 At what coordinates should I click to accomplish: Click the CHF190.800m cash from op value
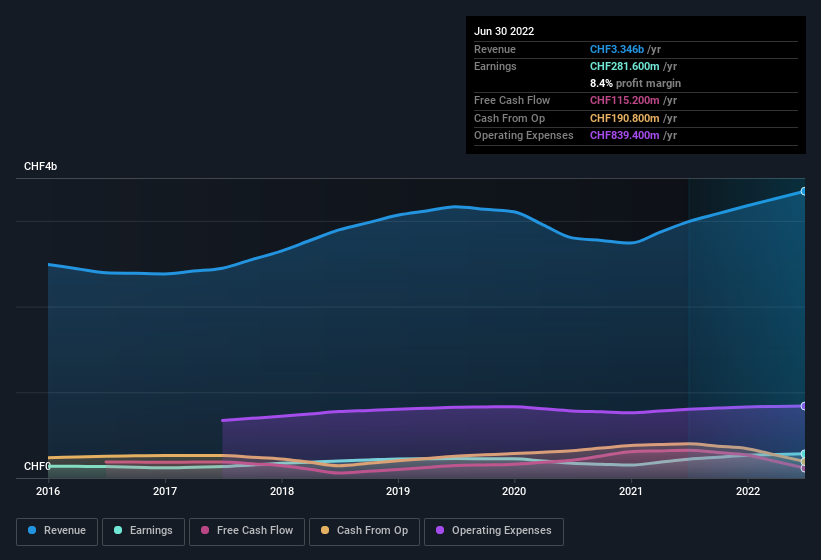[x=625, y=118]
